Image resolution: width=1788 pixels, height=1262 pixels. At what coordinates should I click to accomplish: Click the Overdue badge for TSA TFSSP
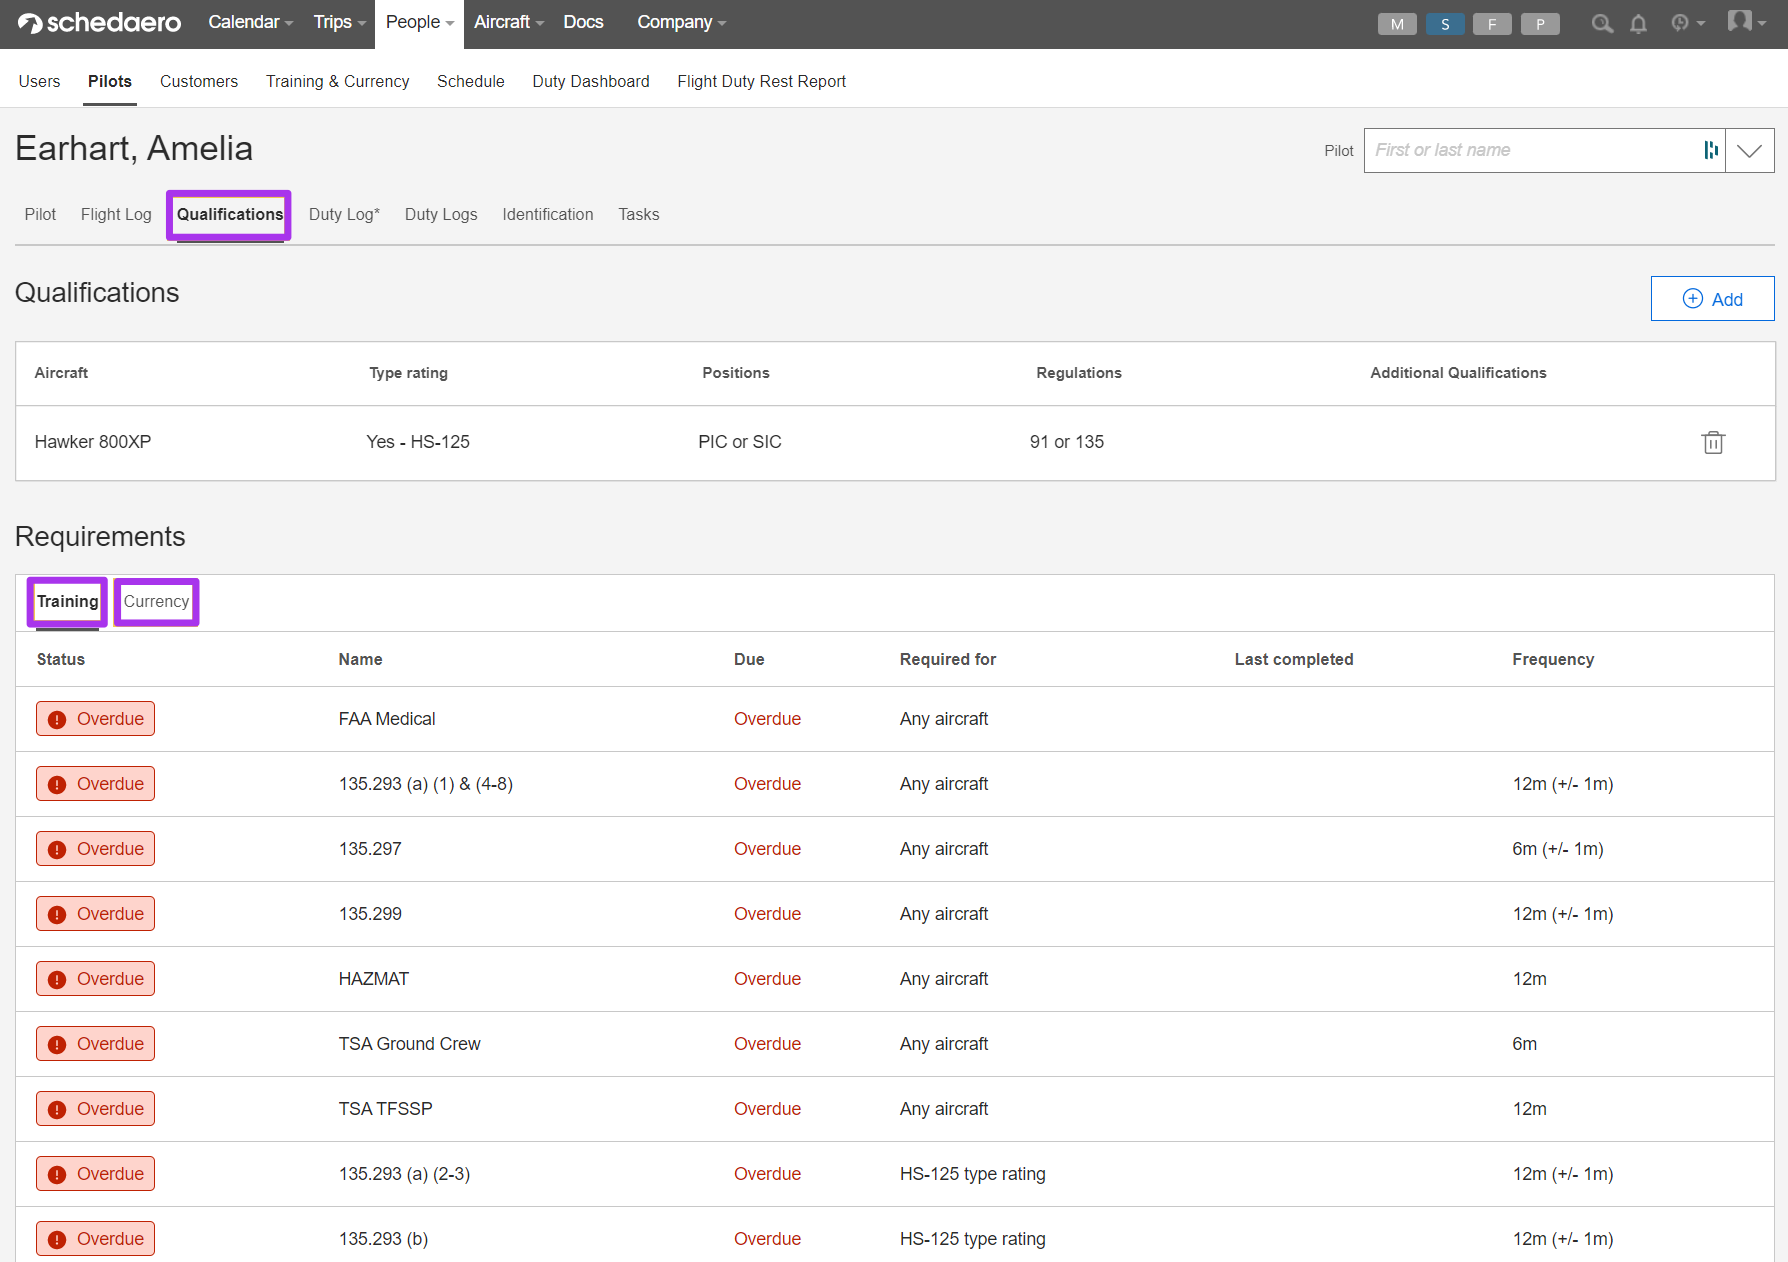tap(96, 1109)
